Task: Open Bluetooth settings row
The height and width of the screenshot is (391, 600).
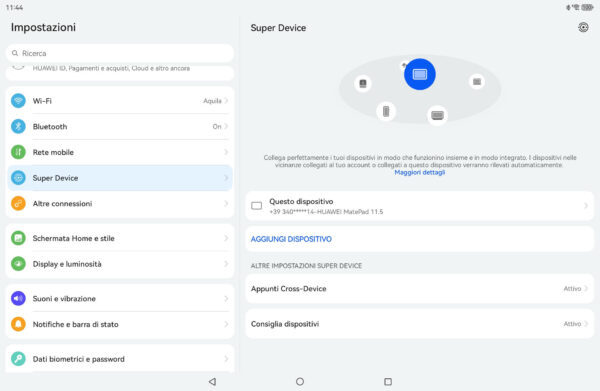Action: click(120, 127)
